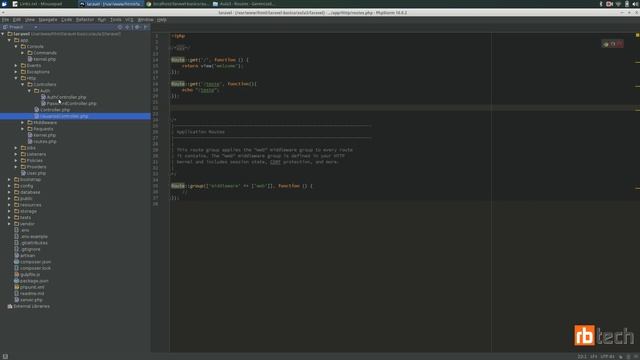Expand the Jobs folder
Image resolution: width=640 pixels, height=360 pixels.
[x=16, y=148]
